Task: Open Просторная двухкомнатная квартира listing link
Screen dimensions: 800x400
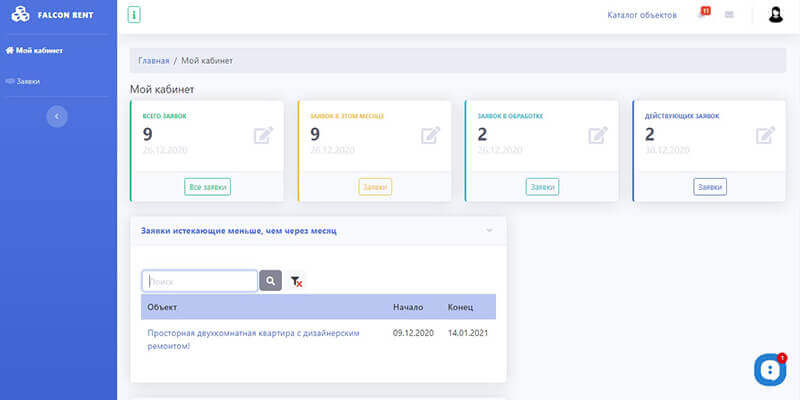Action: [x=254, y=339]
